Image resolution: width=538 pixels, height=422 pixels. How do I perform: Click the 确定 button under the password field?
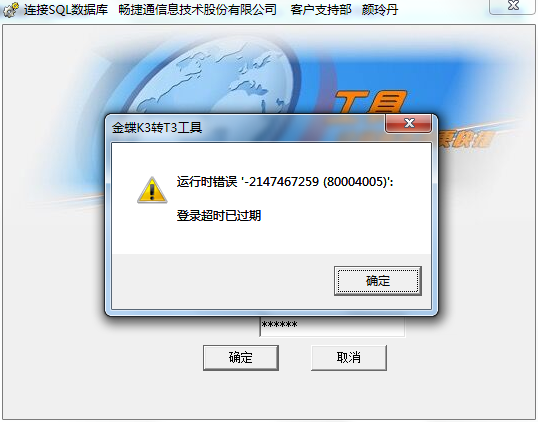point(241,358)
